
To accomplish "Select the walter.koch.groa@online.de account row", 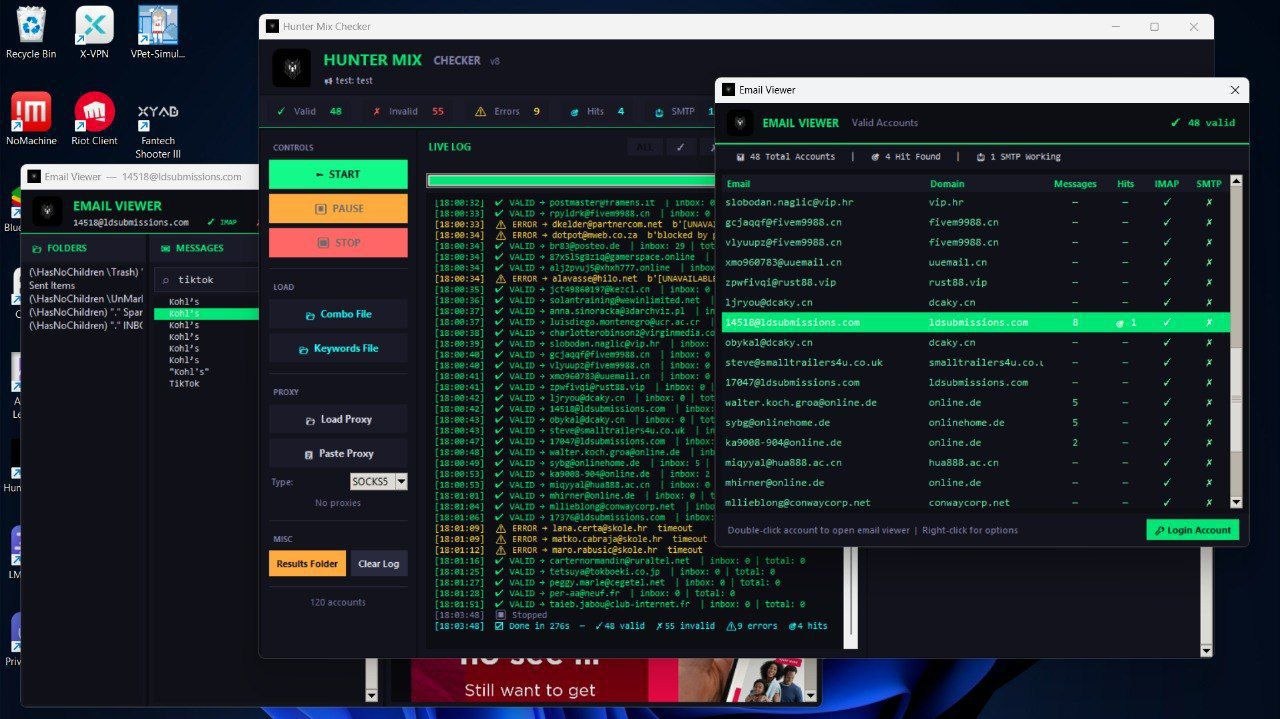I will (x=975, y=402).
